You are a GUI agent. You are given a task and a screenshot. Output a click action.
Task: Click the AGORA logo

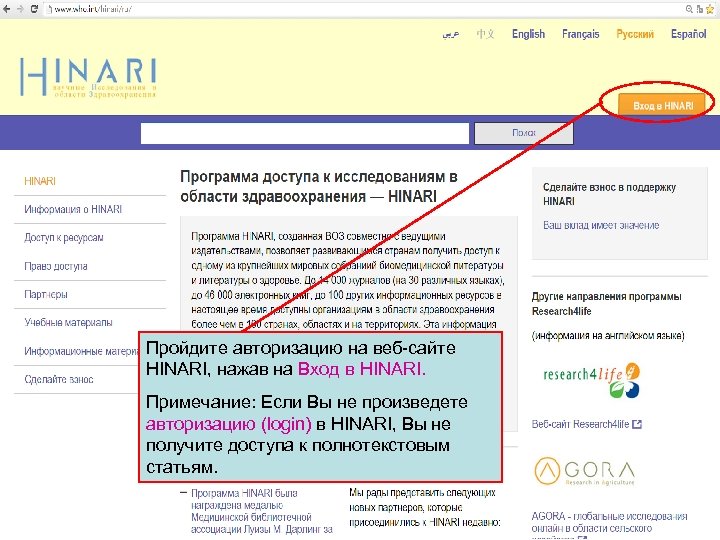point(585,471)
